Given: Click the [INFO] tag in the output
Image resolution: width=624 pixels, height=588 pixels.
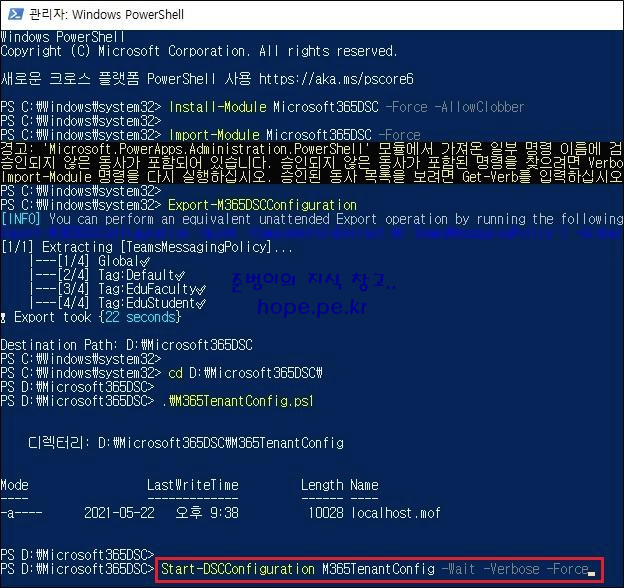Looking at the screenshot, I should coord(21,219).
